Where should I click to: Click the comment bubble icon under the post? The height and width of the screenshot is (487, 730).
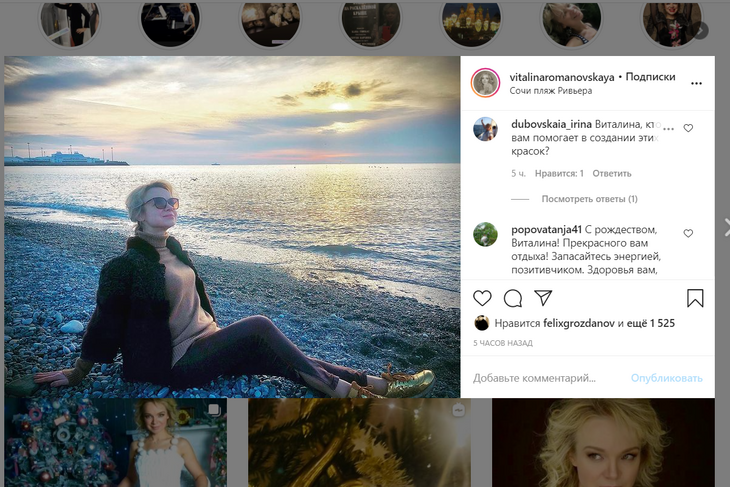[513, 298]
